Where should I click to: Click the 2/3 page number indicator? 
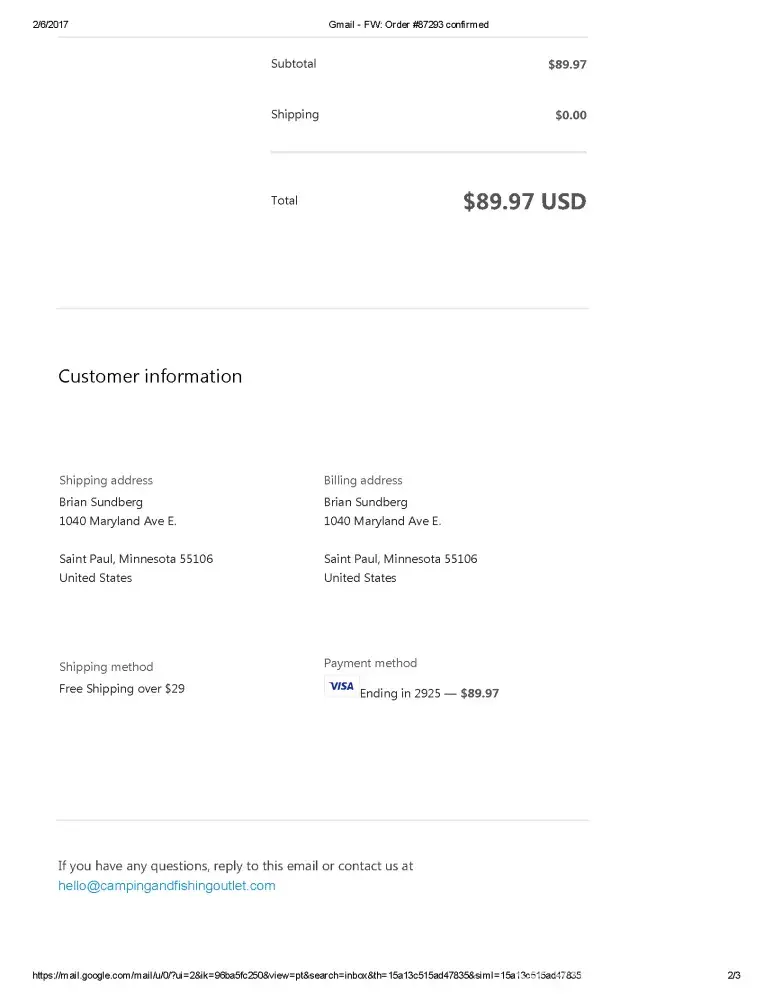pyautogui.click(x=734, y=975)
